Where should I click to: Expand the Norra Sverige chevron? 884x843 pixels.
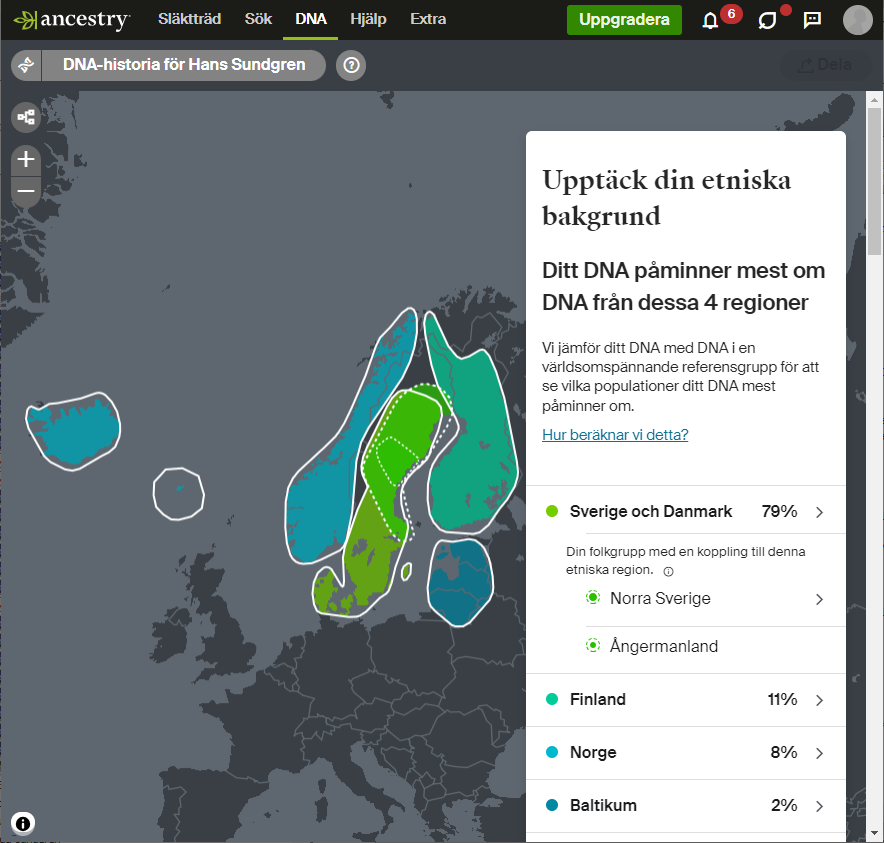coord(819,599)
